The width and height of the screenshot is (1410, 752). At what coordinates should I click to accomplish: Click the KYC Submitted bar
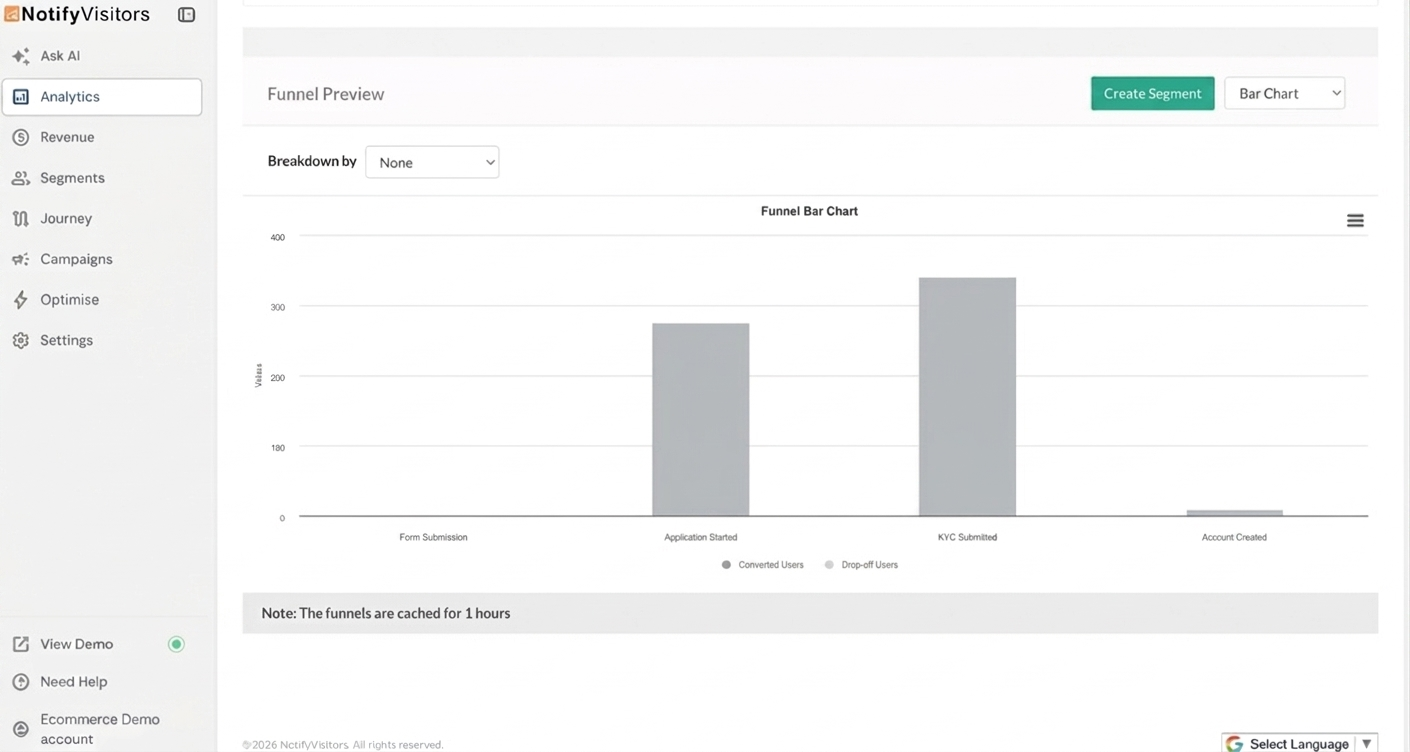pyautogui.click(x=967, y=397)
